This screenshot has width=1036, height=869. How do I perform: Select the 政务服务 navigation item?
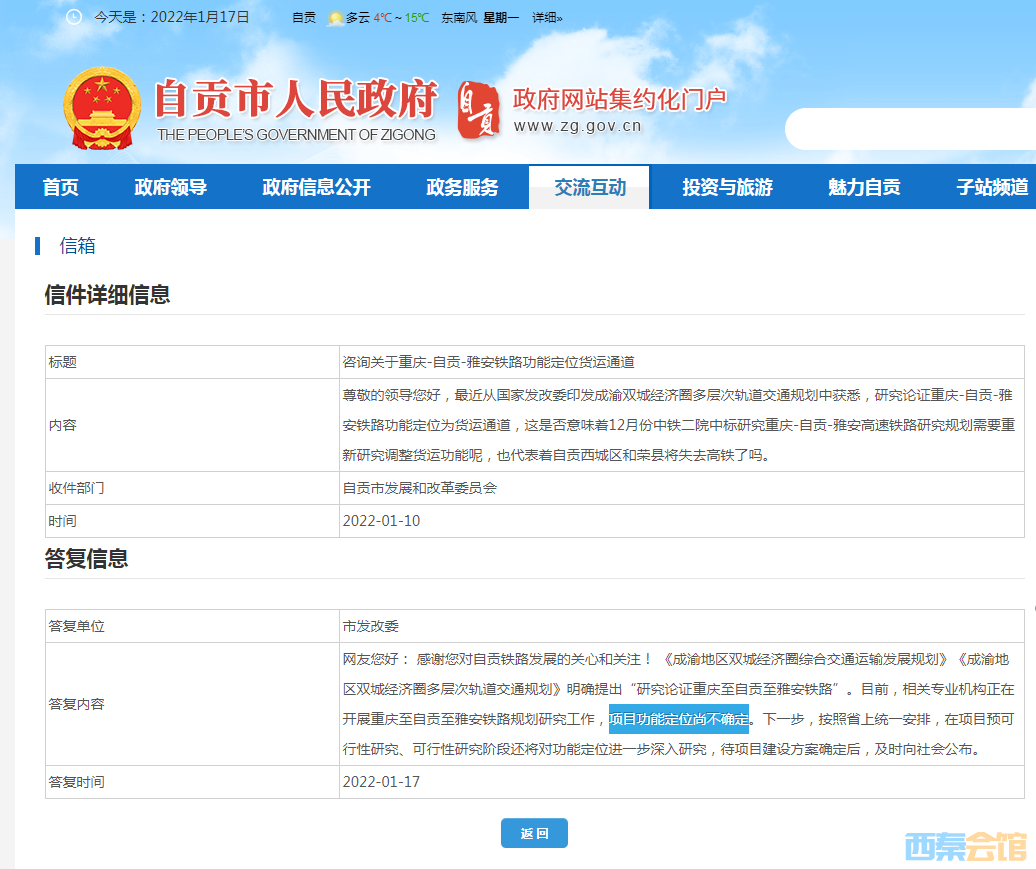tap(462, 187)
